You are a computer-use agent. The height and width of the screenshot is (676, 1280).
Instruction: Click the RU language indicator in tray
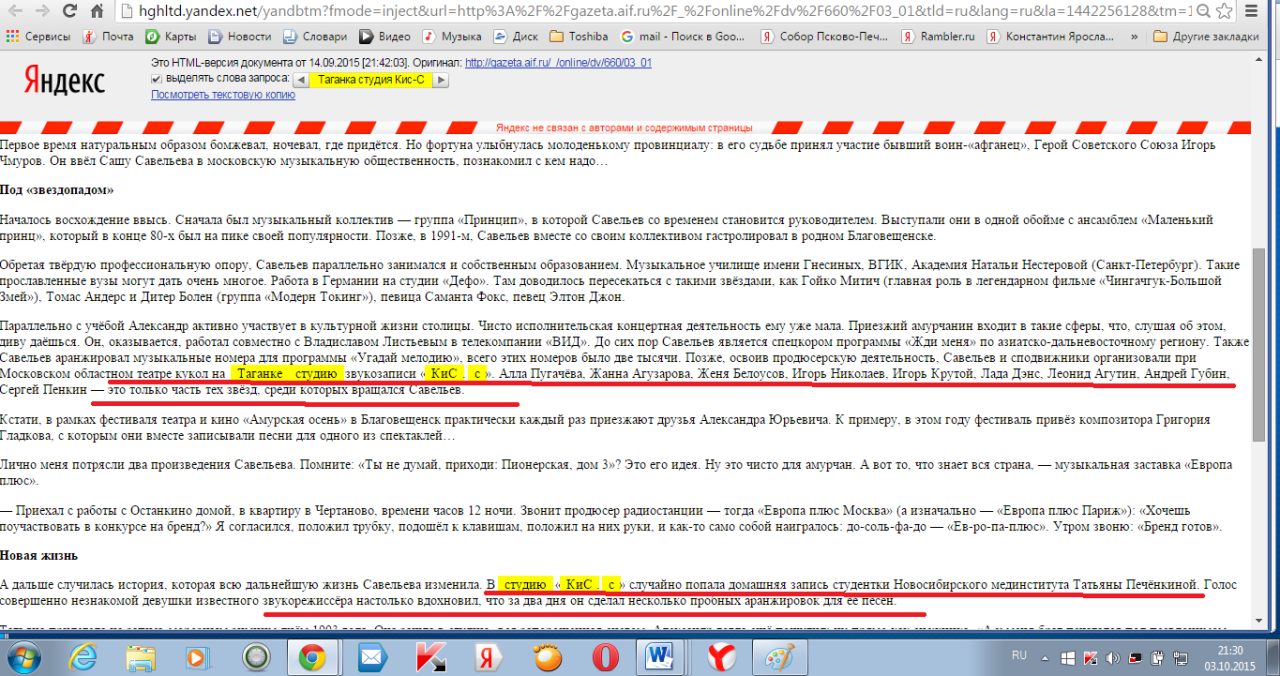point(1019,655)
